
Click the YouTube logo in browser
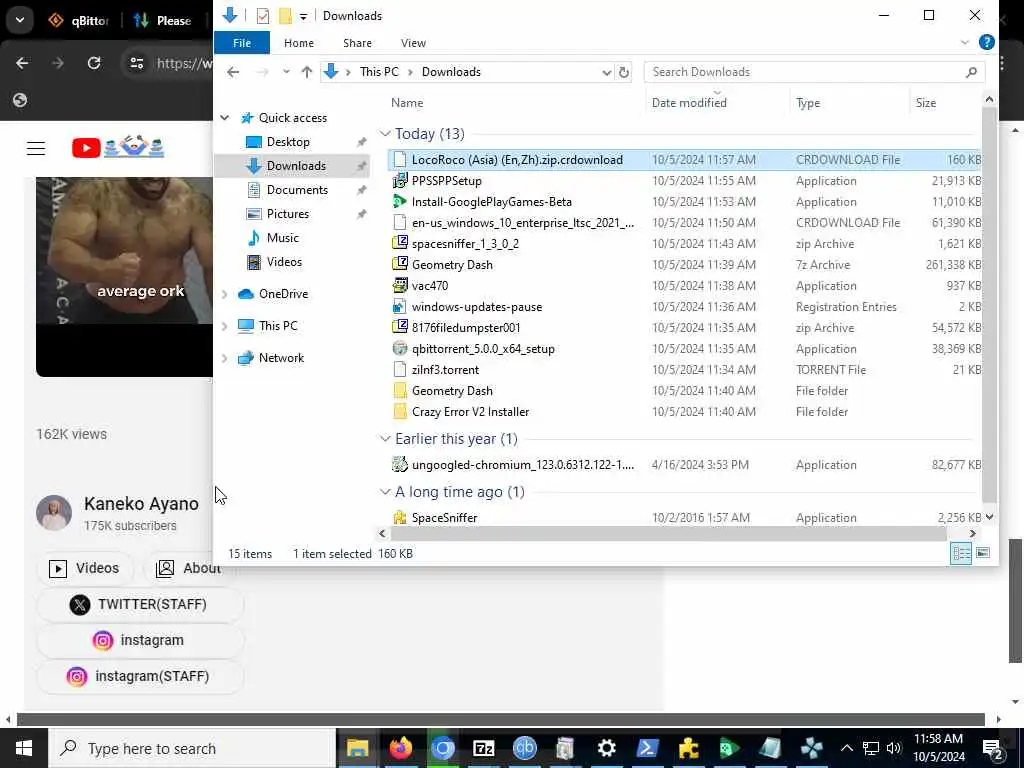118,147
